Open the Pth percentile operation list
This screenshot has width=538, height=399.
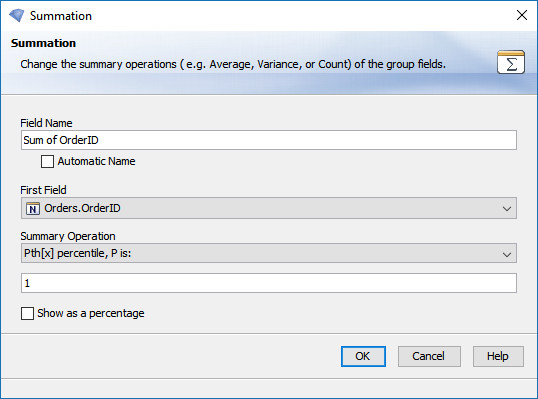click(269, 253)
